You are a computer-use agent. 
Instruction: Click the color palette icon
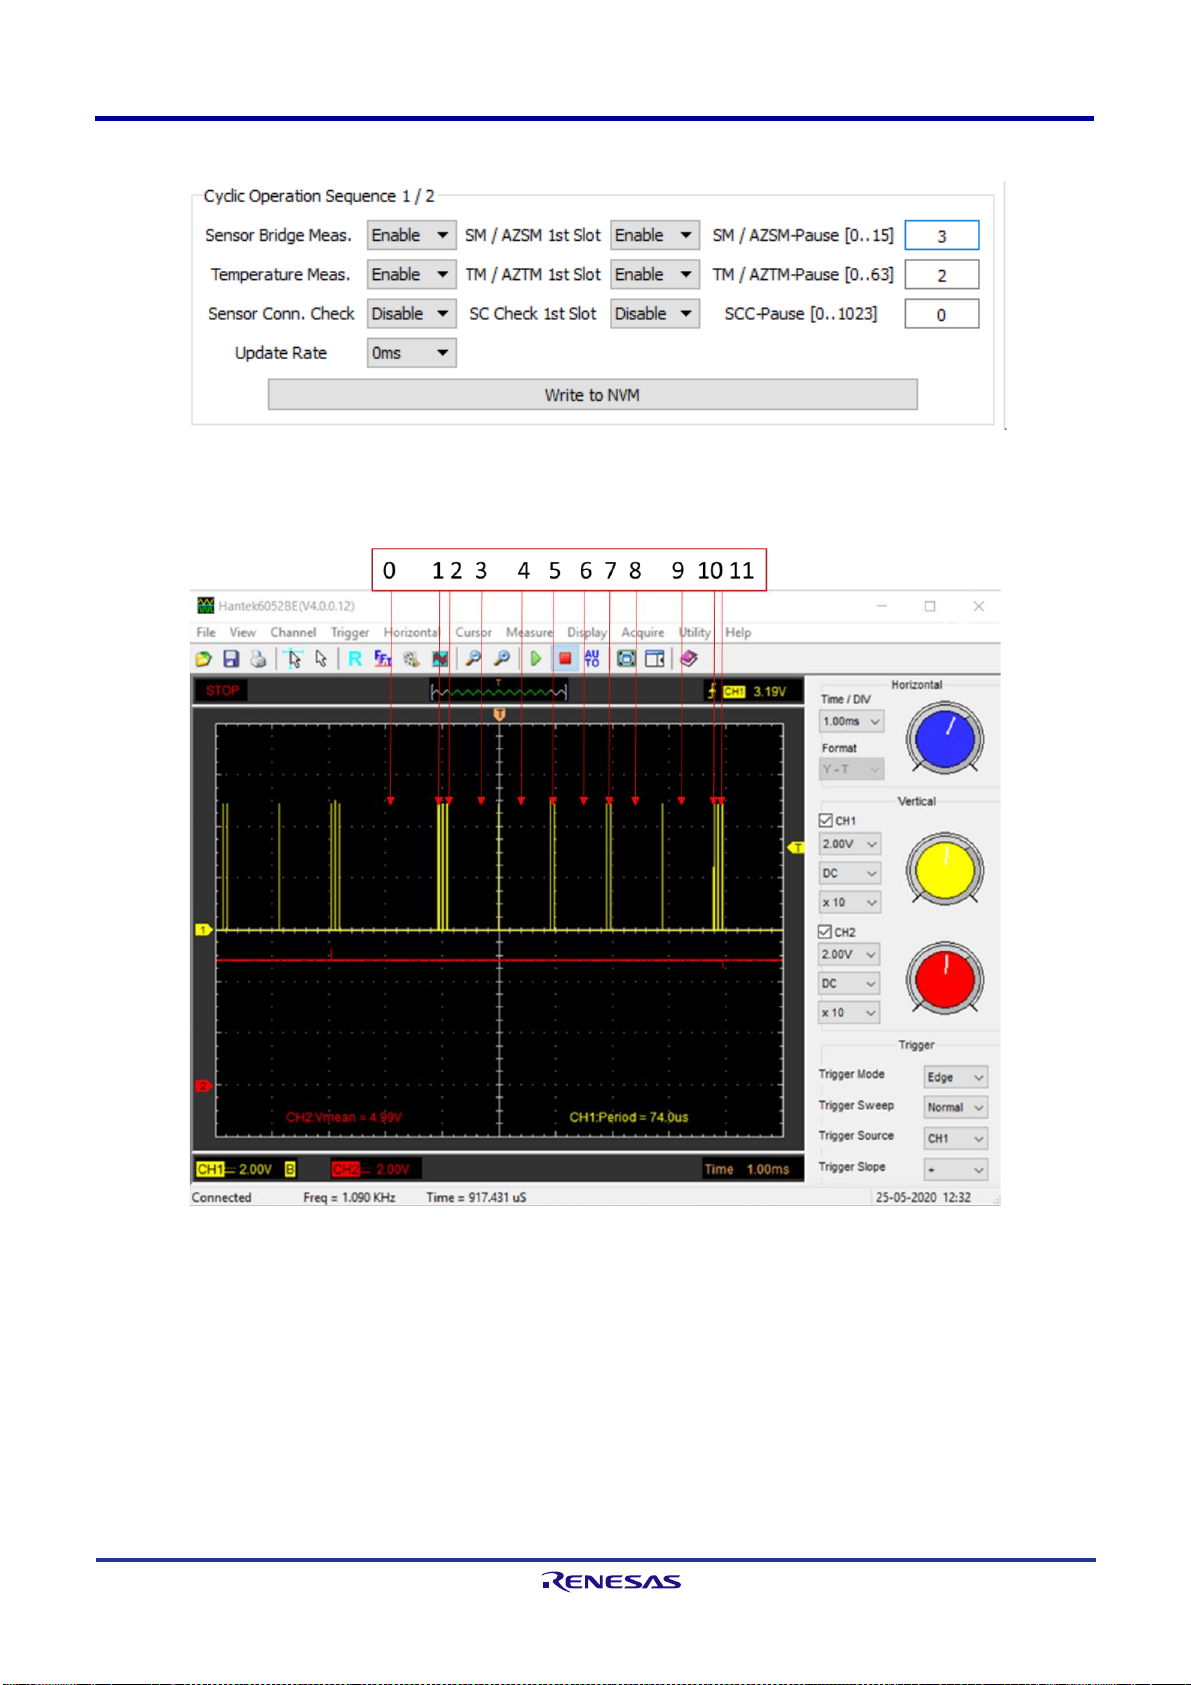[411, 659]
